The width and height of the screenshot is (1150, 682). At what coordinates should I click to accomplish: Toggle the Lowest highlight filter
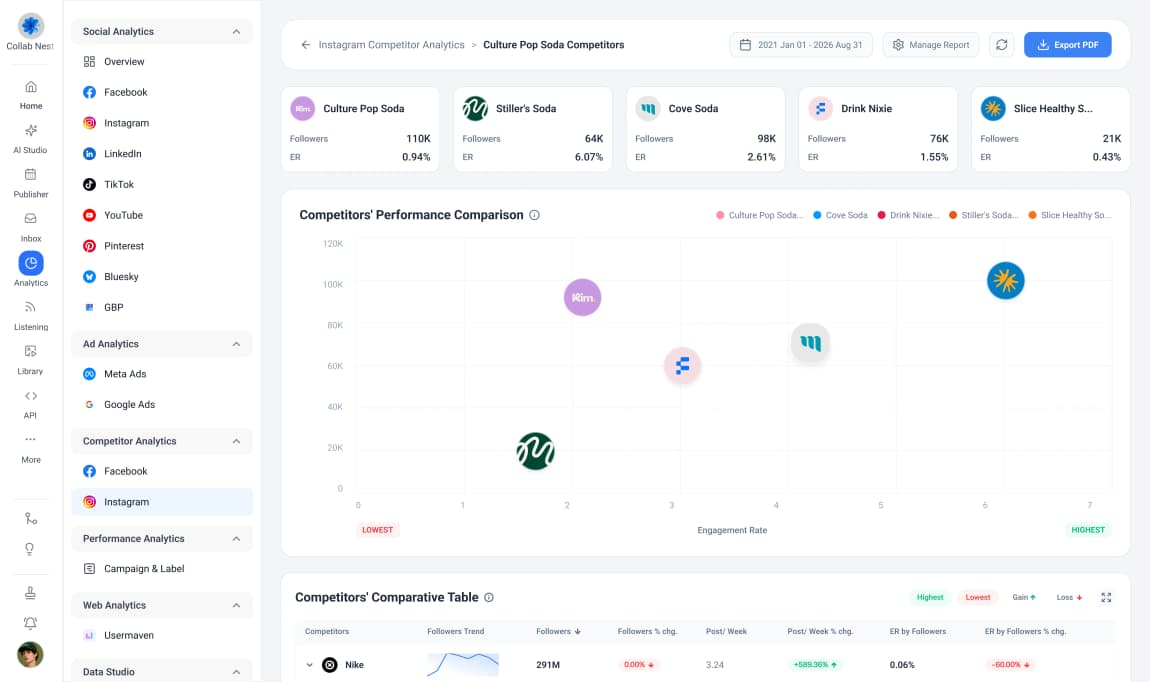pyautogui.click(x=978, y=598)
